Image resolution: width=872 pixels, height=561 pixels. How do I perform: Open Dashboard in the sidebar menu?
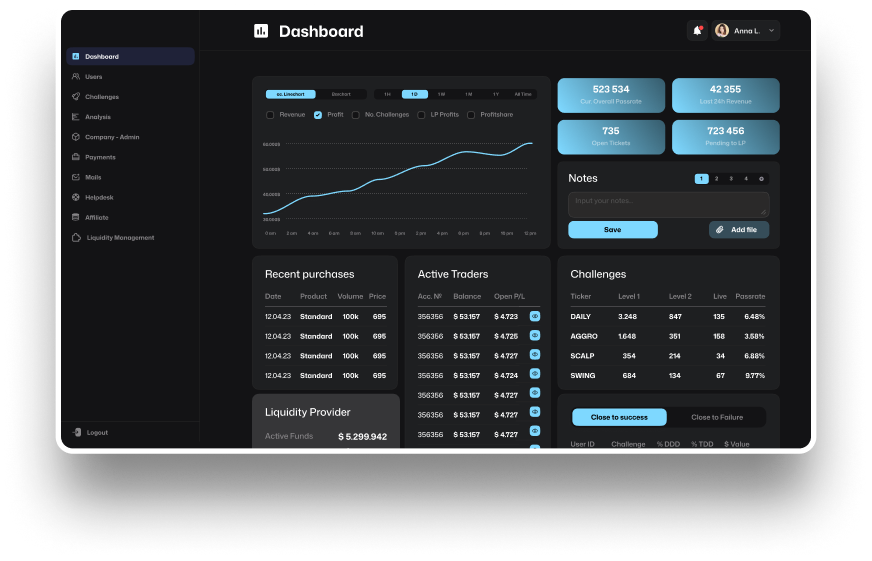[x=131, y=56]
